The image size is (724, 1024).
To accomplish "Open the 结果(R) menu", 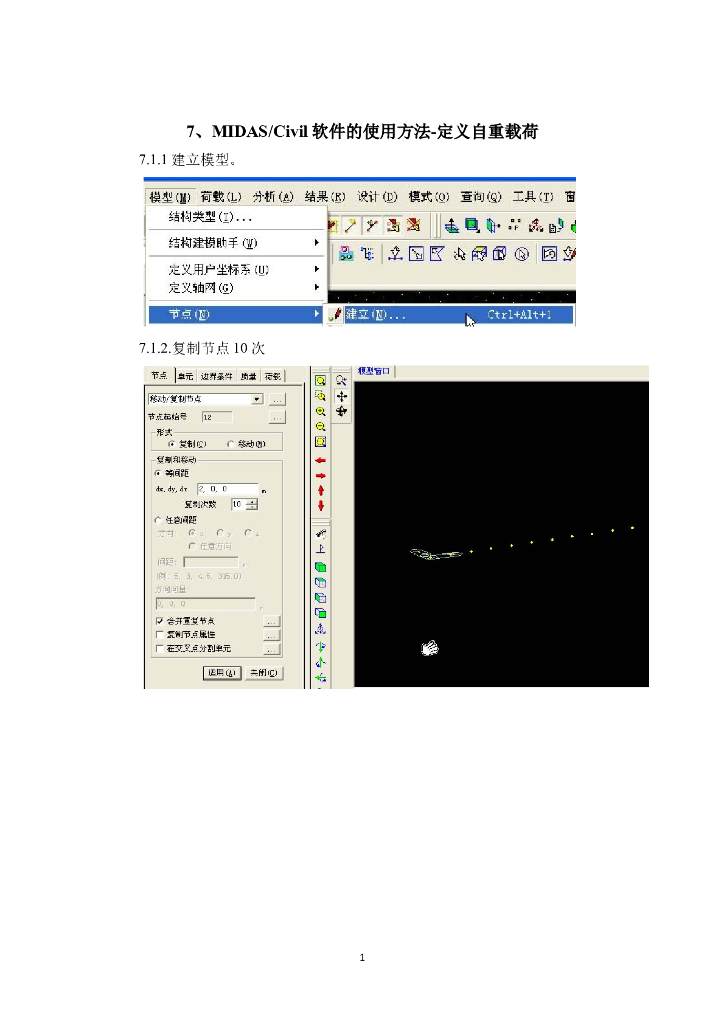I will [325, 197].
